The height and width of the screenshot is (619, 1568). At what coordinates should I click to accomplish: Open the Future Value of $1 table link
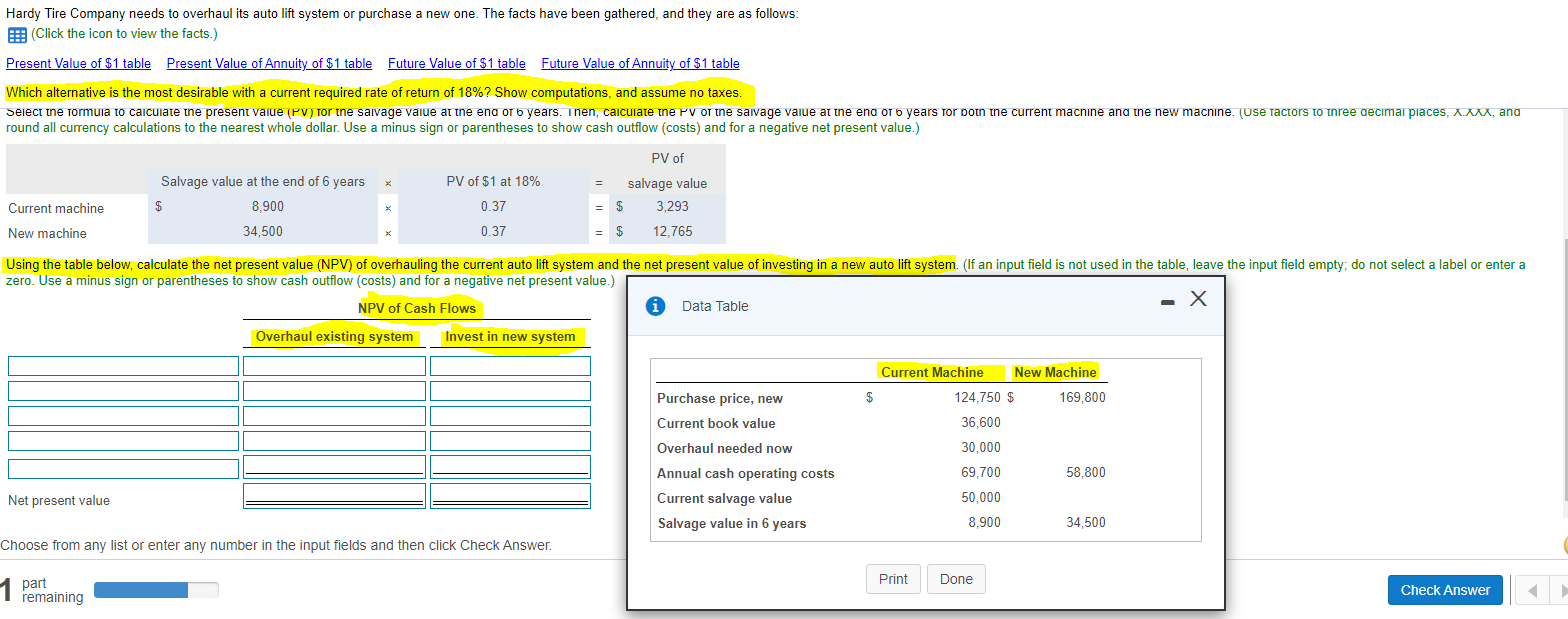457,63
